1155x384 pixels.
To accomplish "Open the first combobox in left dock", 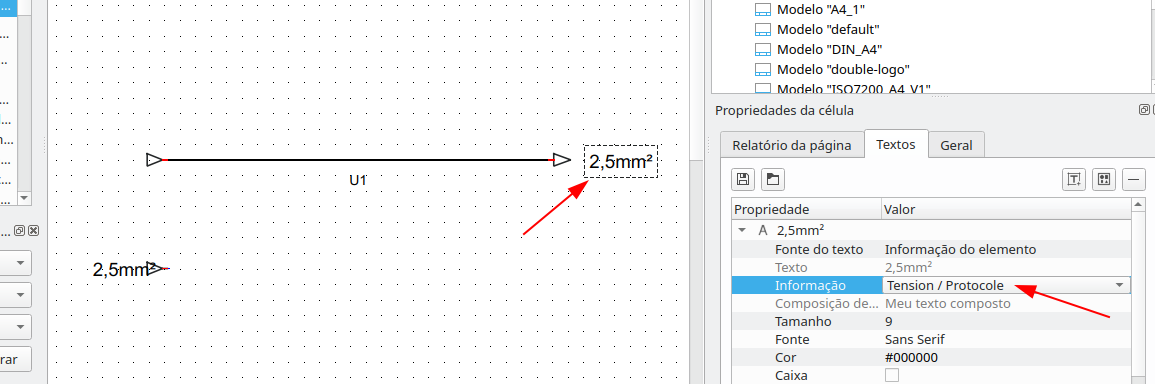I will click(15, 262).
